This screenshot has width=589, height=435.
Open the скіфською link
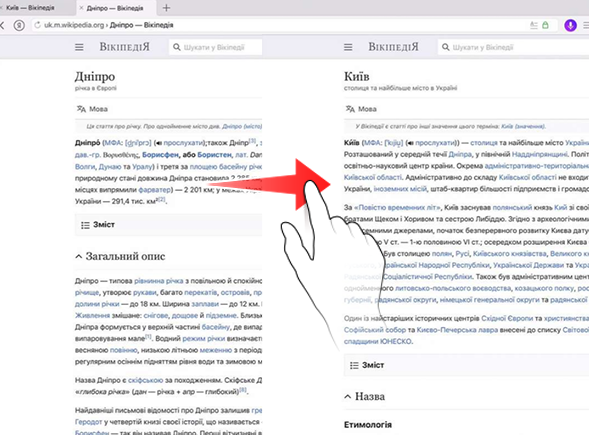point(145,380)
